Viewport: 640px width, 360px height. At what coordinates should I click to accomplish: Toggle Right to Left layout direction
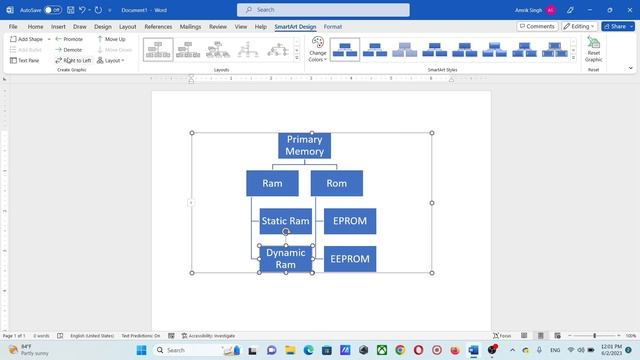[x=73, y=60]
